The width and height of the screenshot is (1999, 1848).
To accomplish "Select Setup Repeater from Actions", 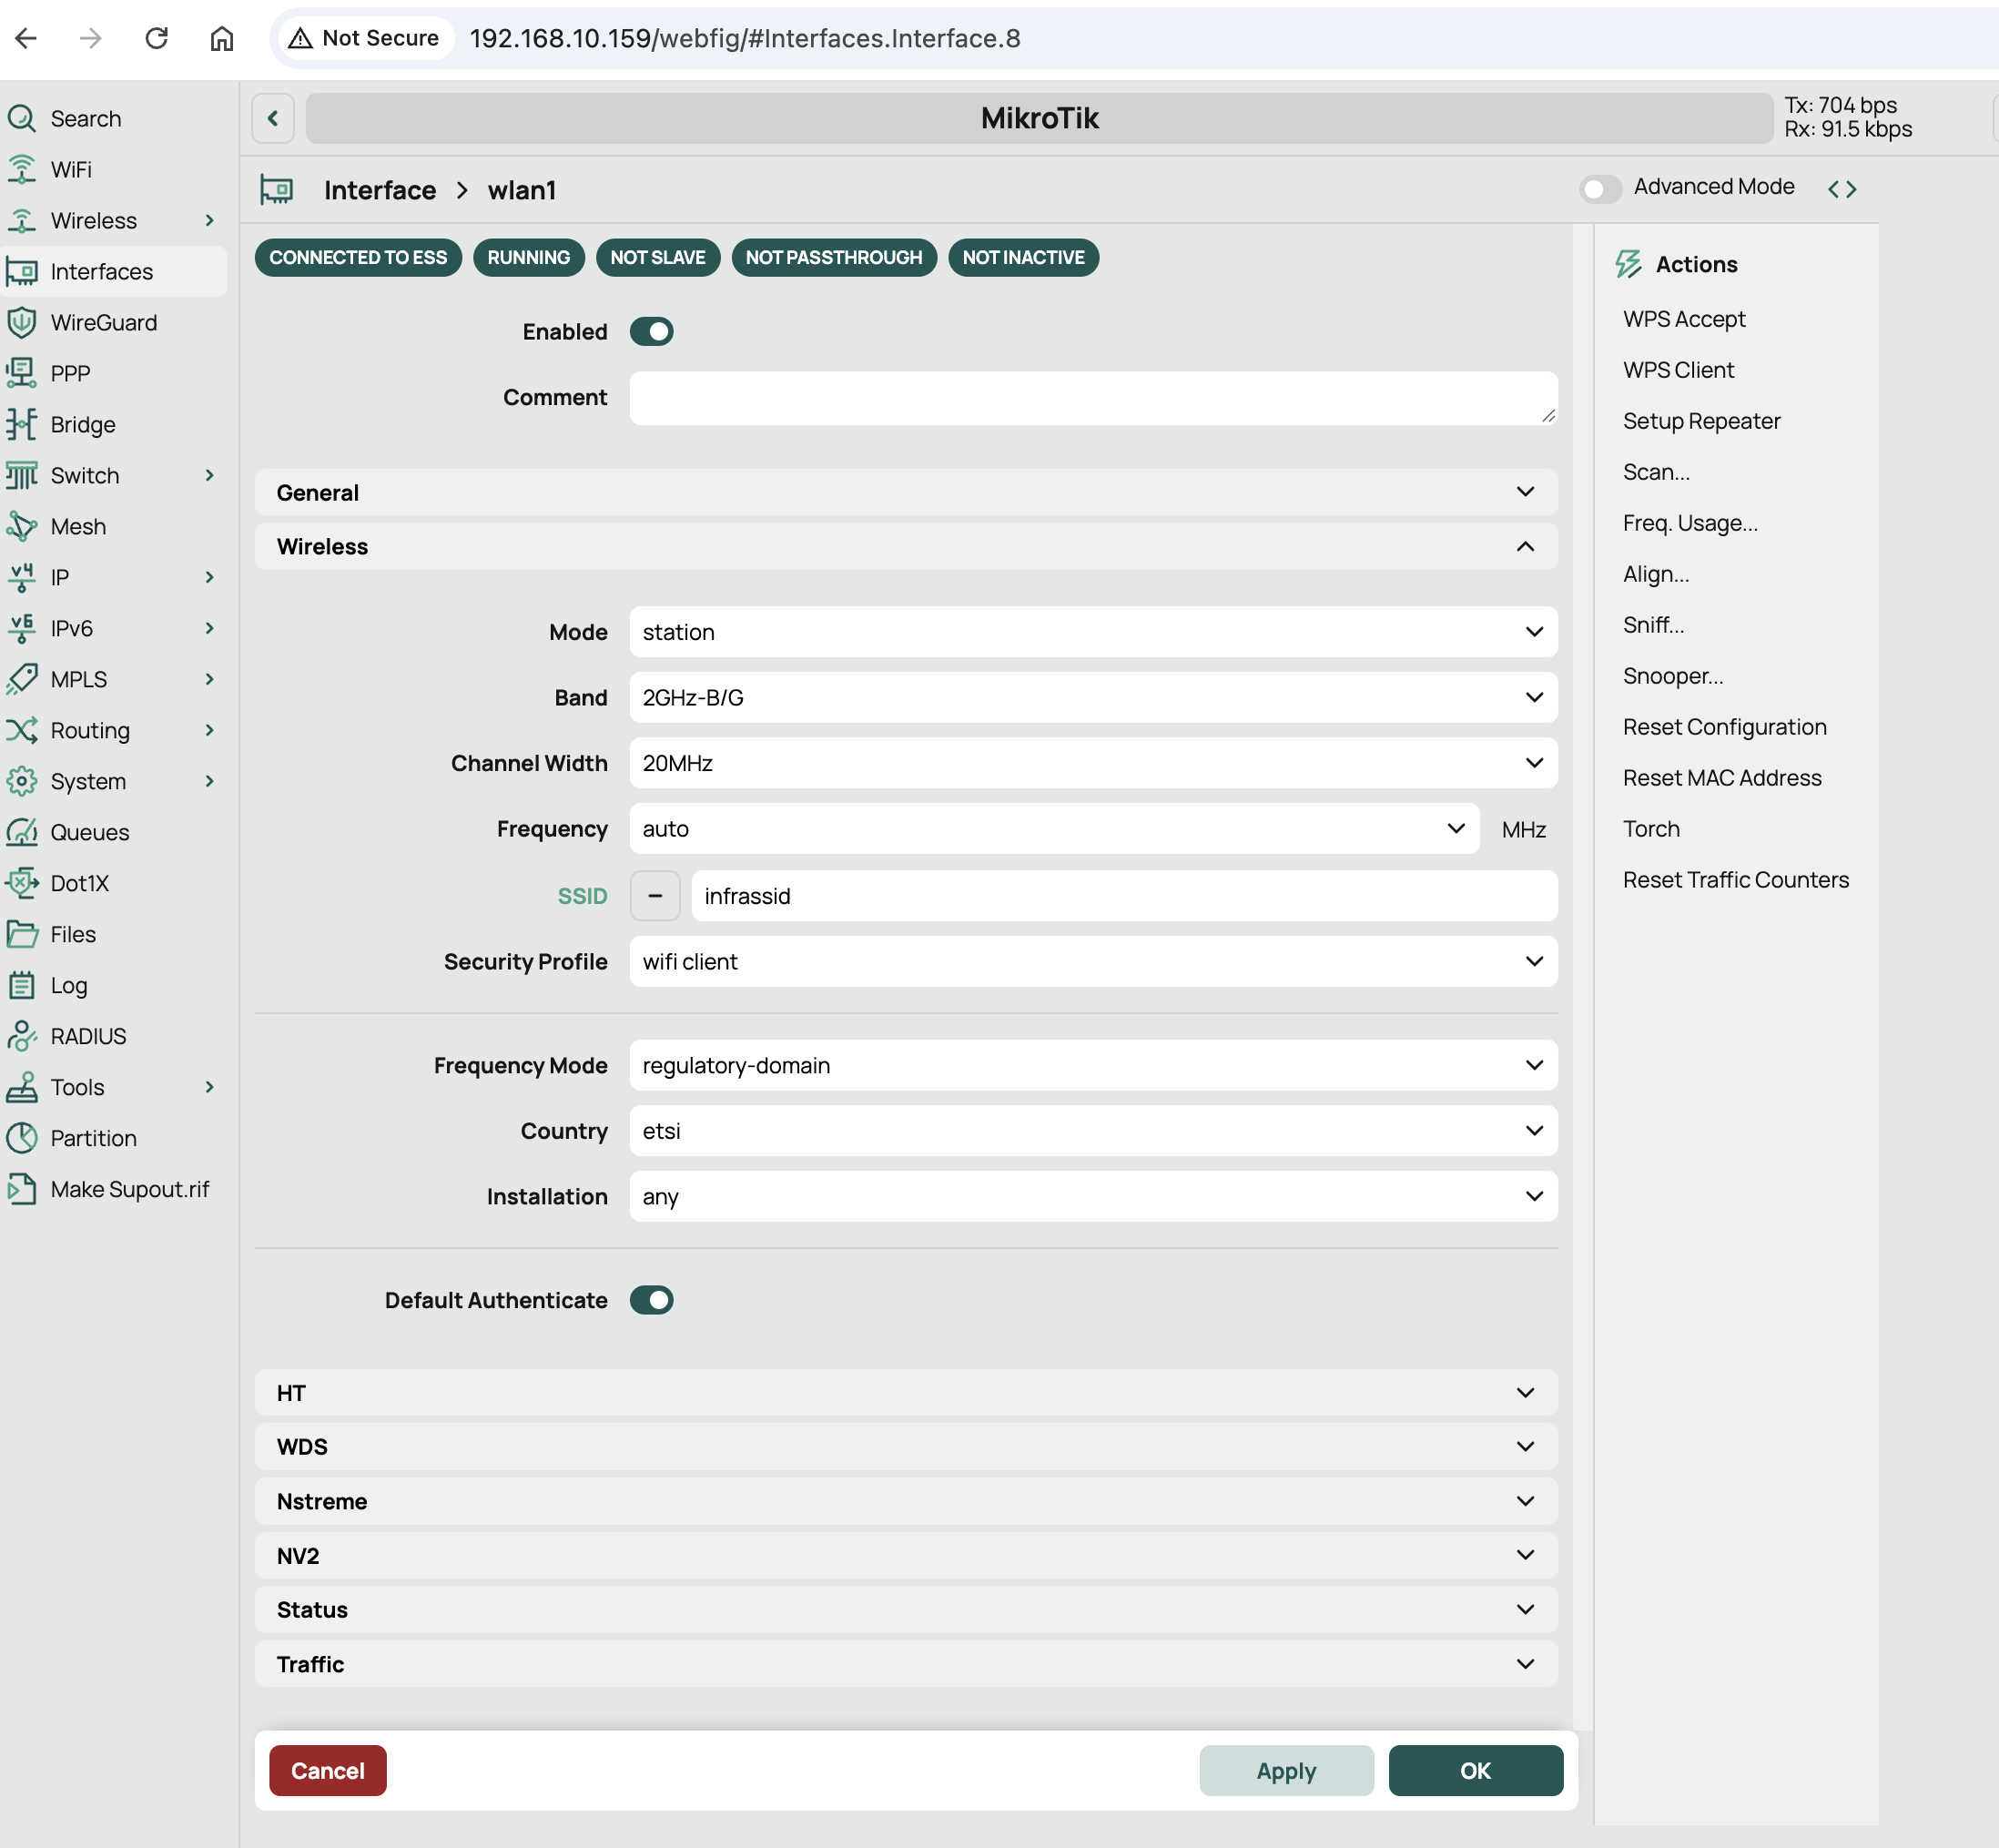I will tap(1701, 421).
